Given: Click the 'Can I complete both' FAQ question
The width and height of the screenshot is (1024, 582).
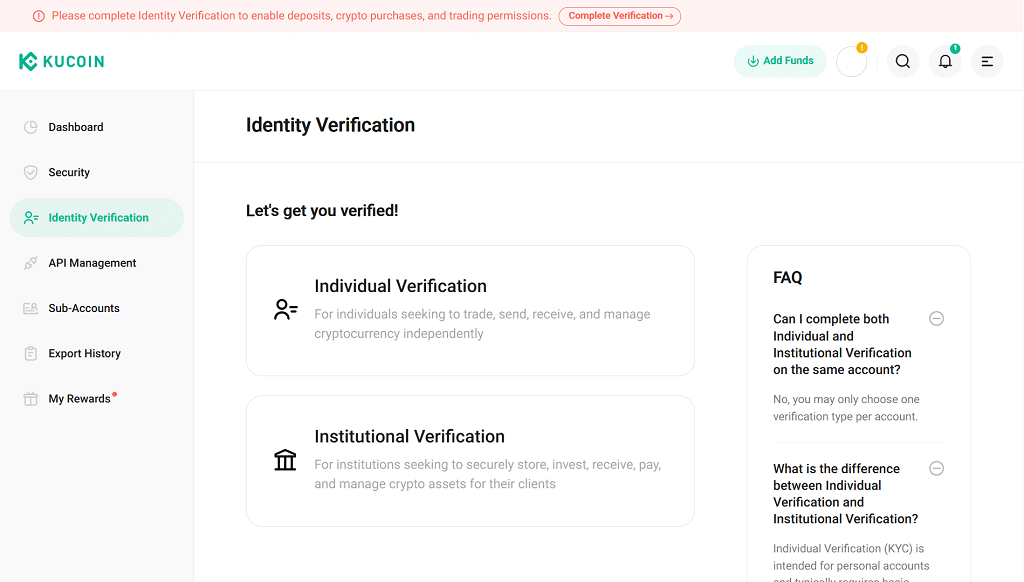Looking at the screenshot, I should (x=842, y=344).
